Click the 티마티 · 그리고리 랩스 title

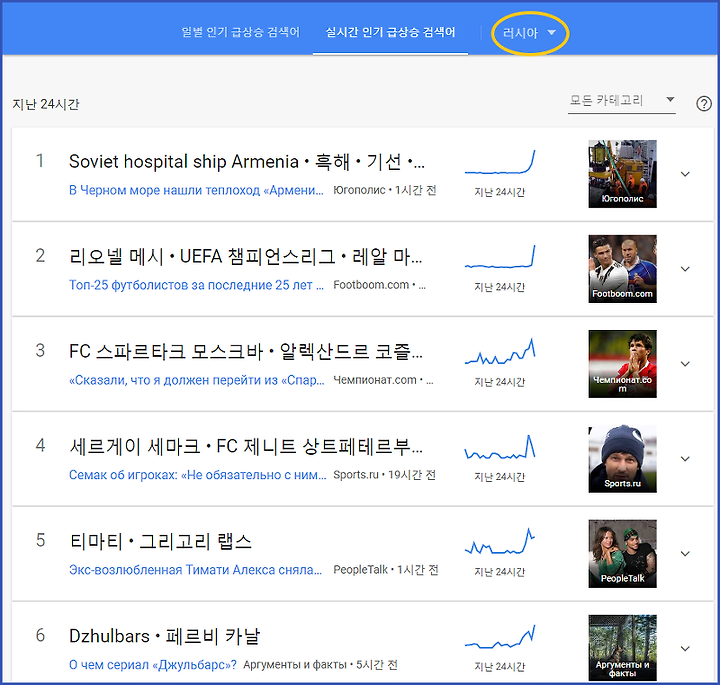click(160, 541)
